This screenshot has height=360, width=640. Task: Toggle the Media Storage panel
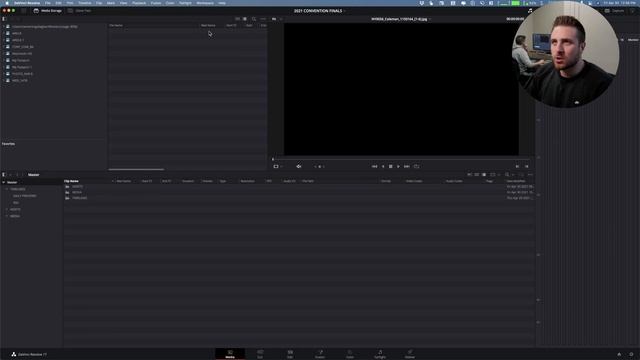48,11
